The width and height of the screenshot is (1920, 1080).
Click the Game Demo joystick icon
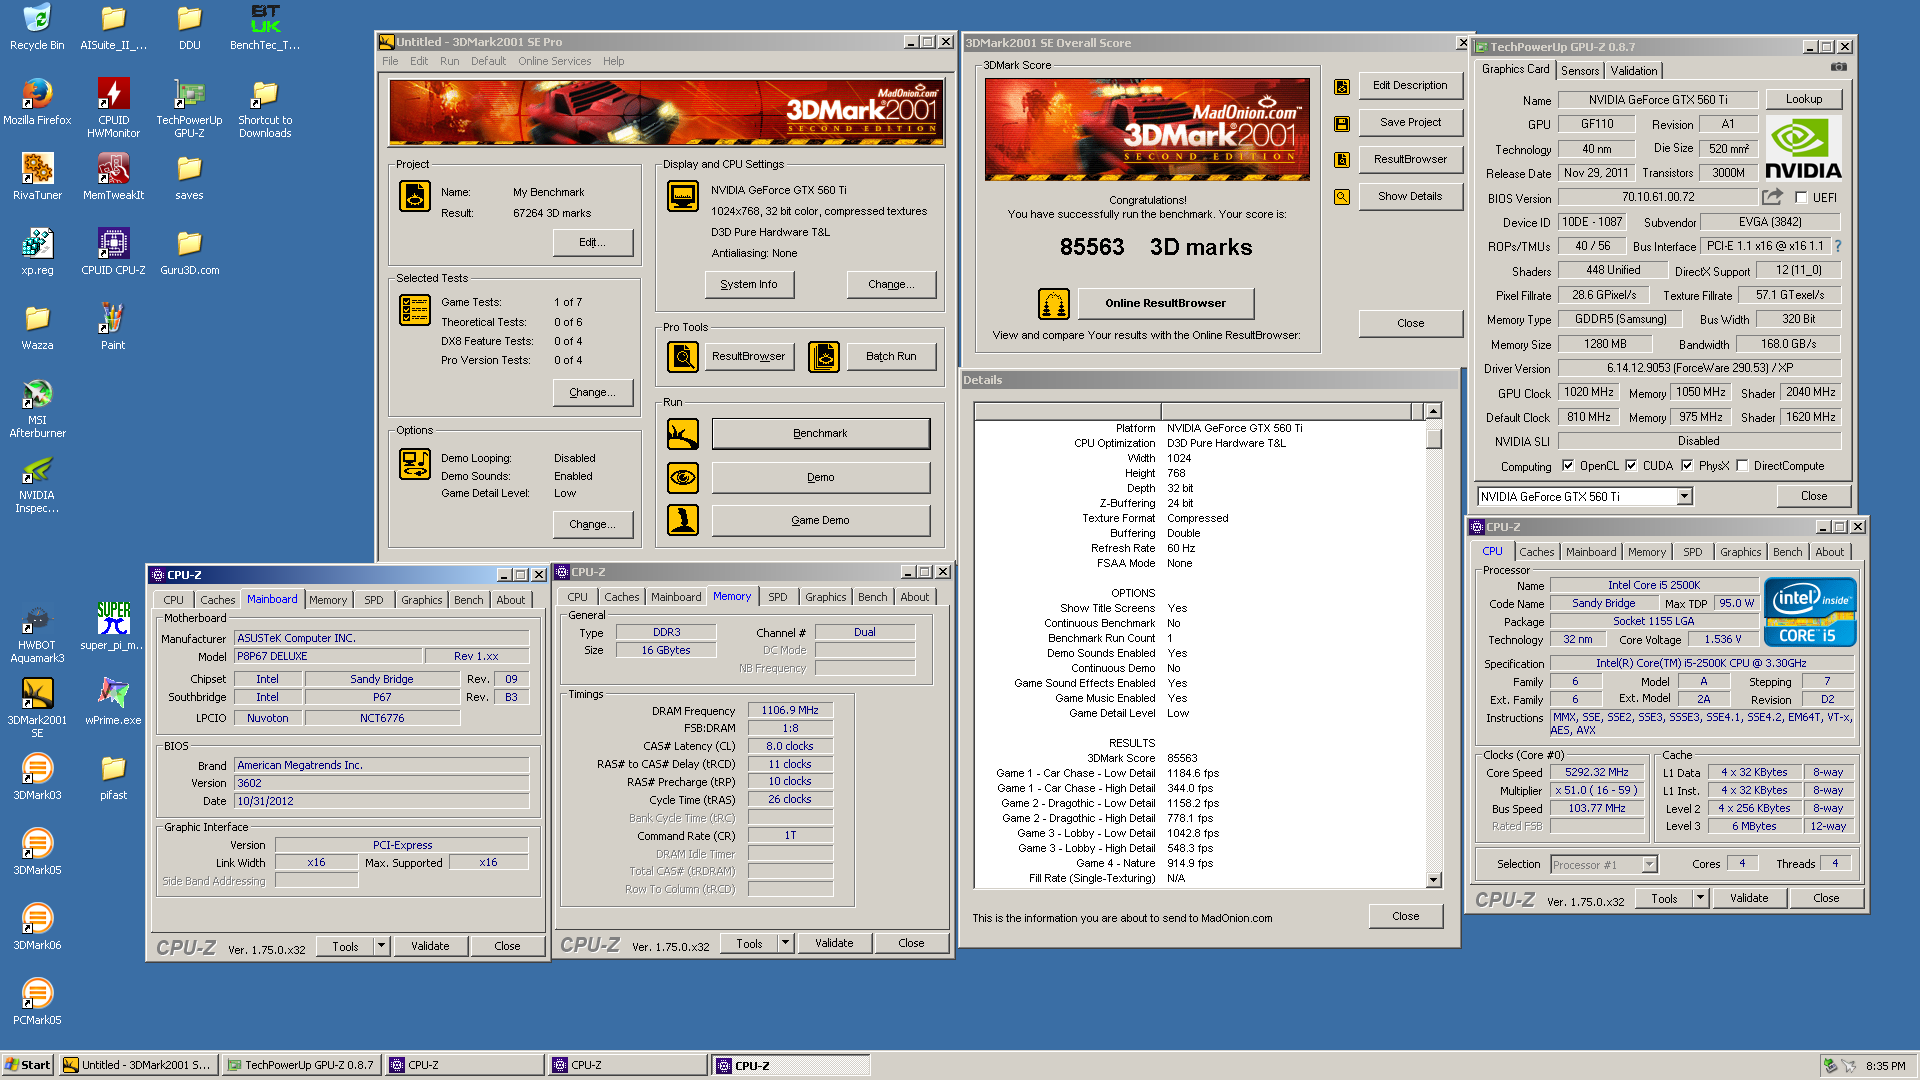pyautogui.click(x=683, y=520)
